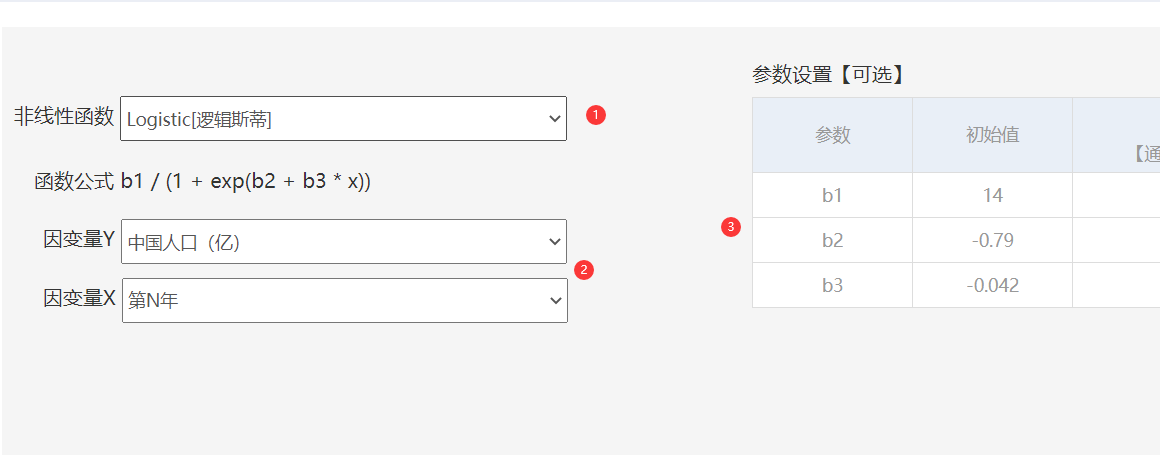Click the 非线性函数 label
This screenshot has height=455, width=1160.
[64, 117]
